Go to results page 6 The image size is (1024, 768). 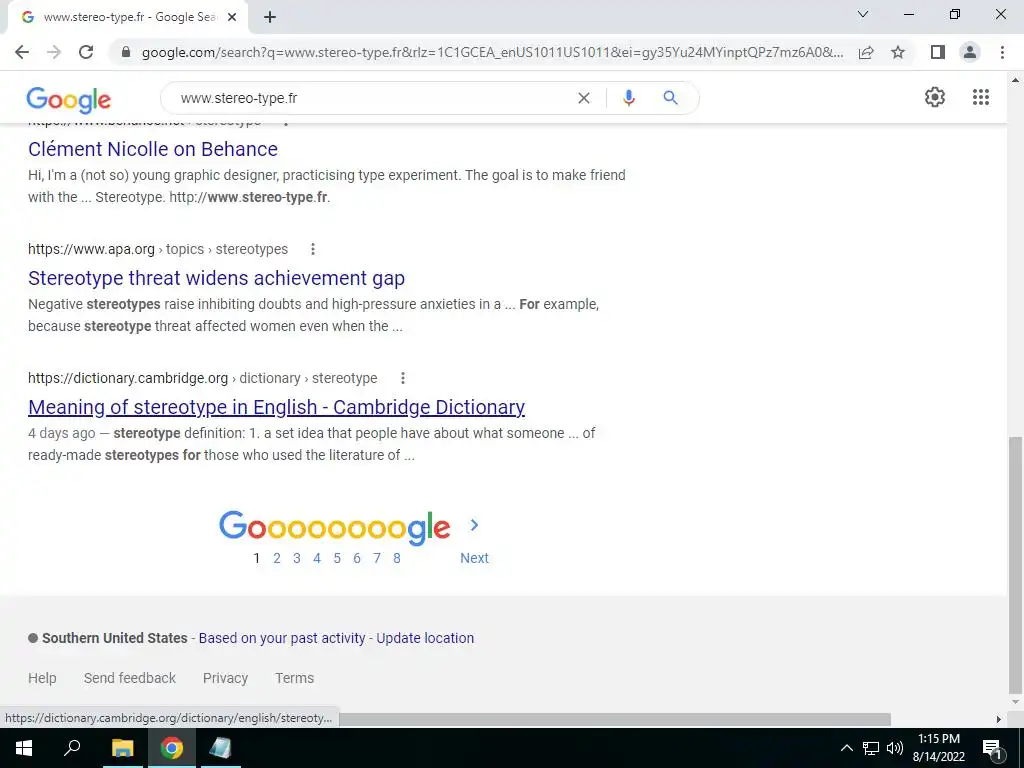tap(357, 558)
